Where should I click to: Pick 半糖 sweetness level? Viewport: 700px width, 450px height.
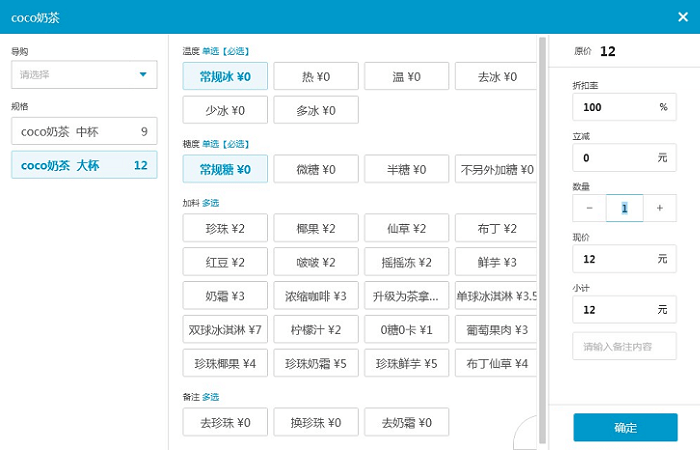pos(405,169)
